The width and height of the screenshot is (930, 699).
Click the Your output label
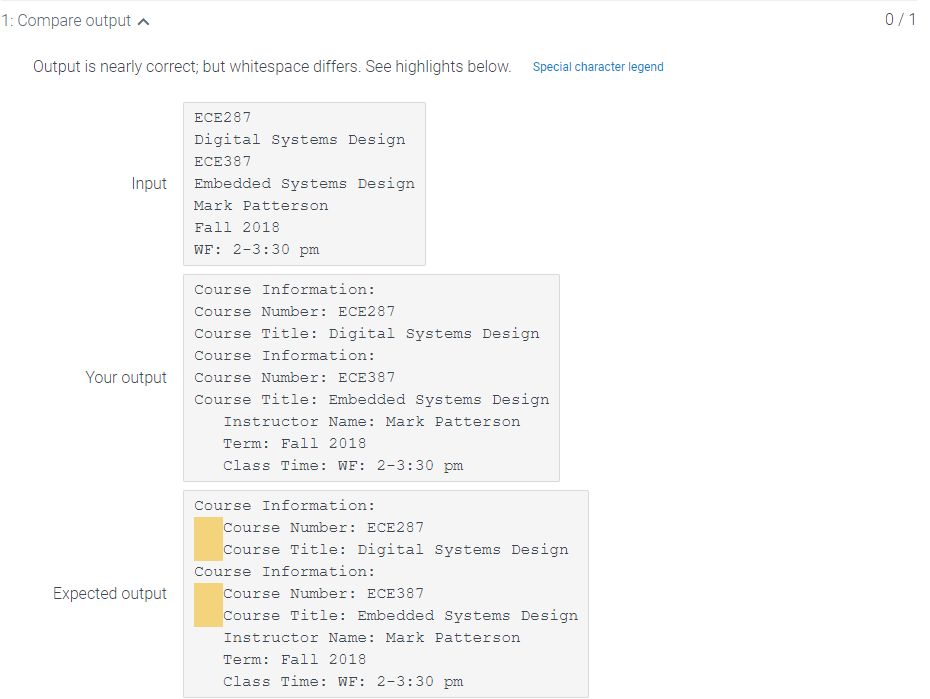127,377
